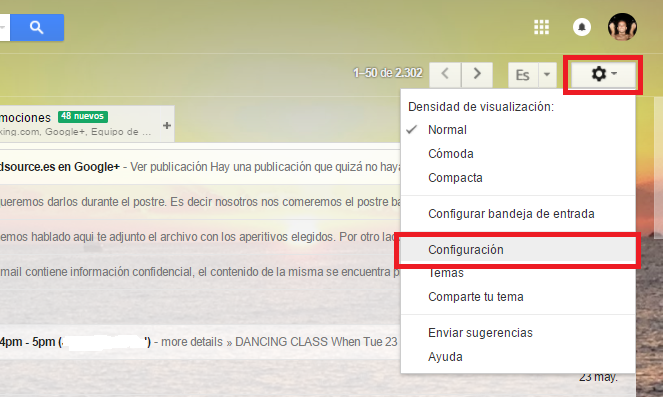This screenshot has height=397, width=663.
Task: Open the Google apps grid
Action: click(541, 27)
